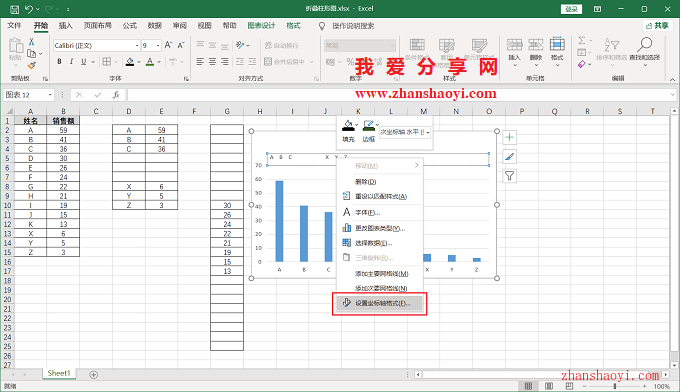
Task: Toggle Bold formatting
Action: 59,62
